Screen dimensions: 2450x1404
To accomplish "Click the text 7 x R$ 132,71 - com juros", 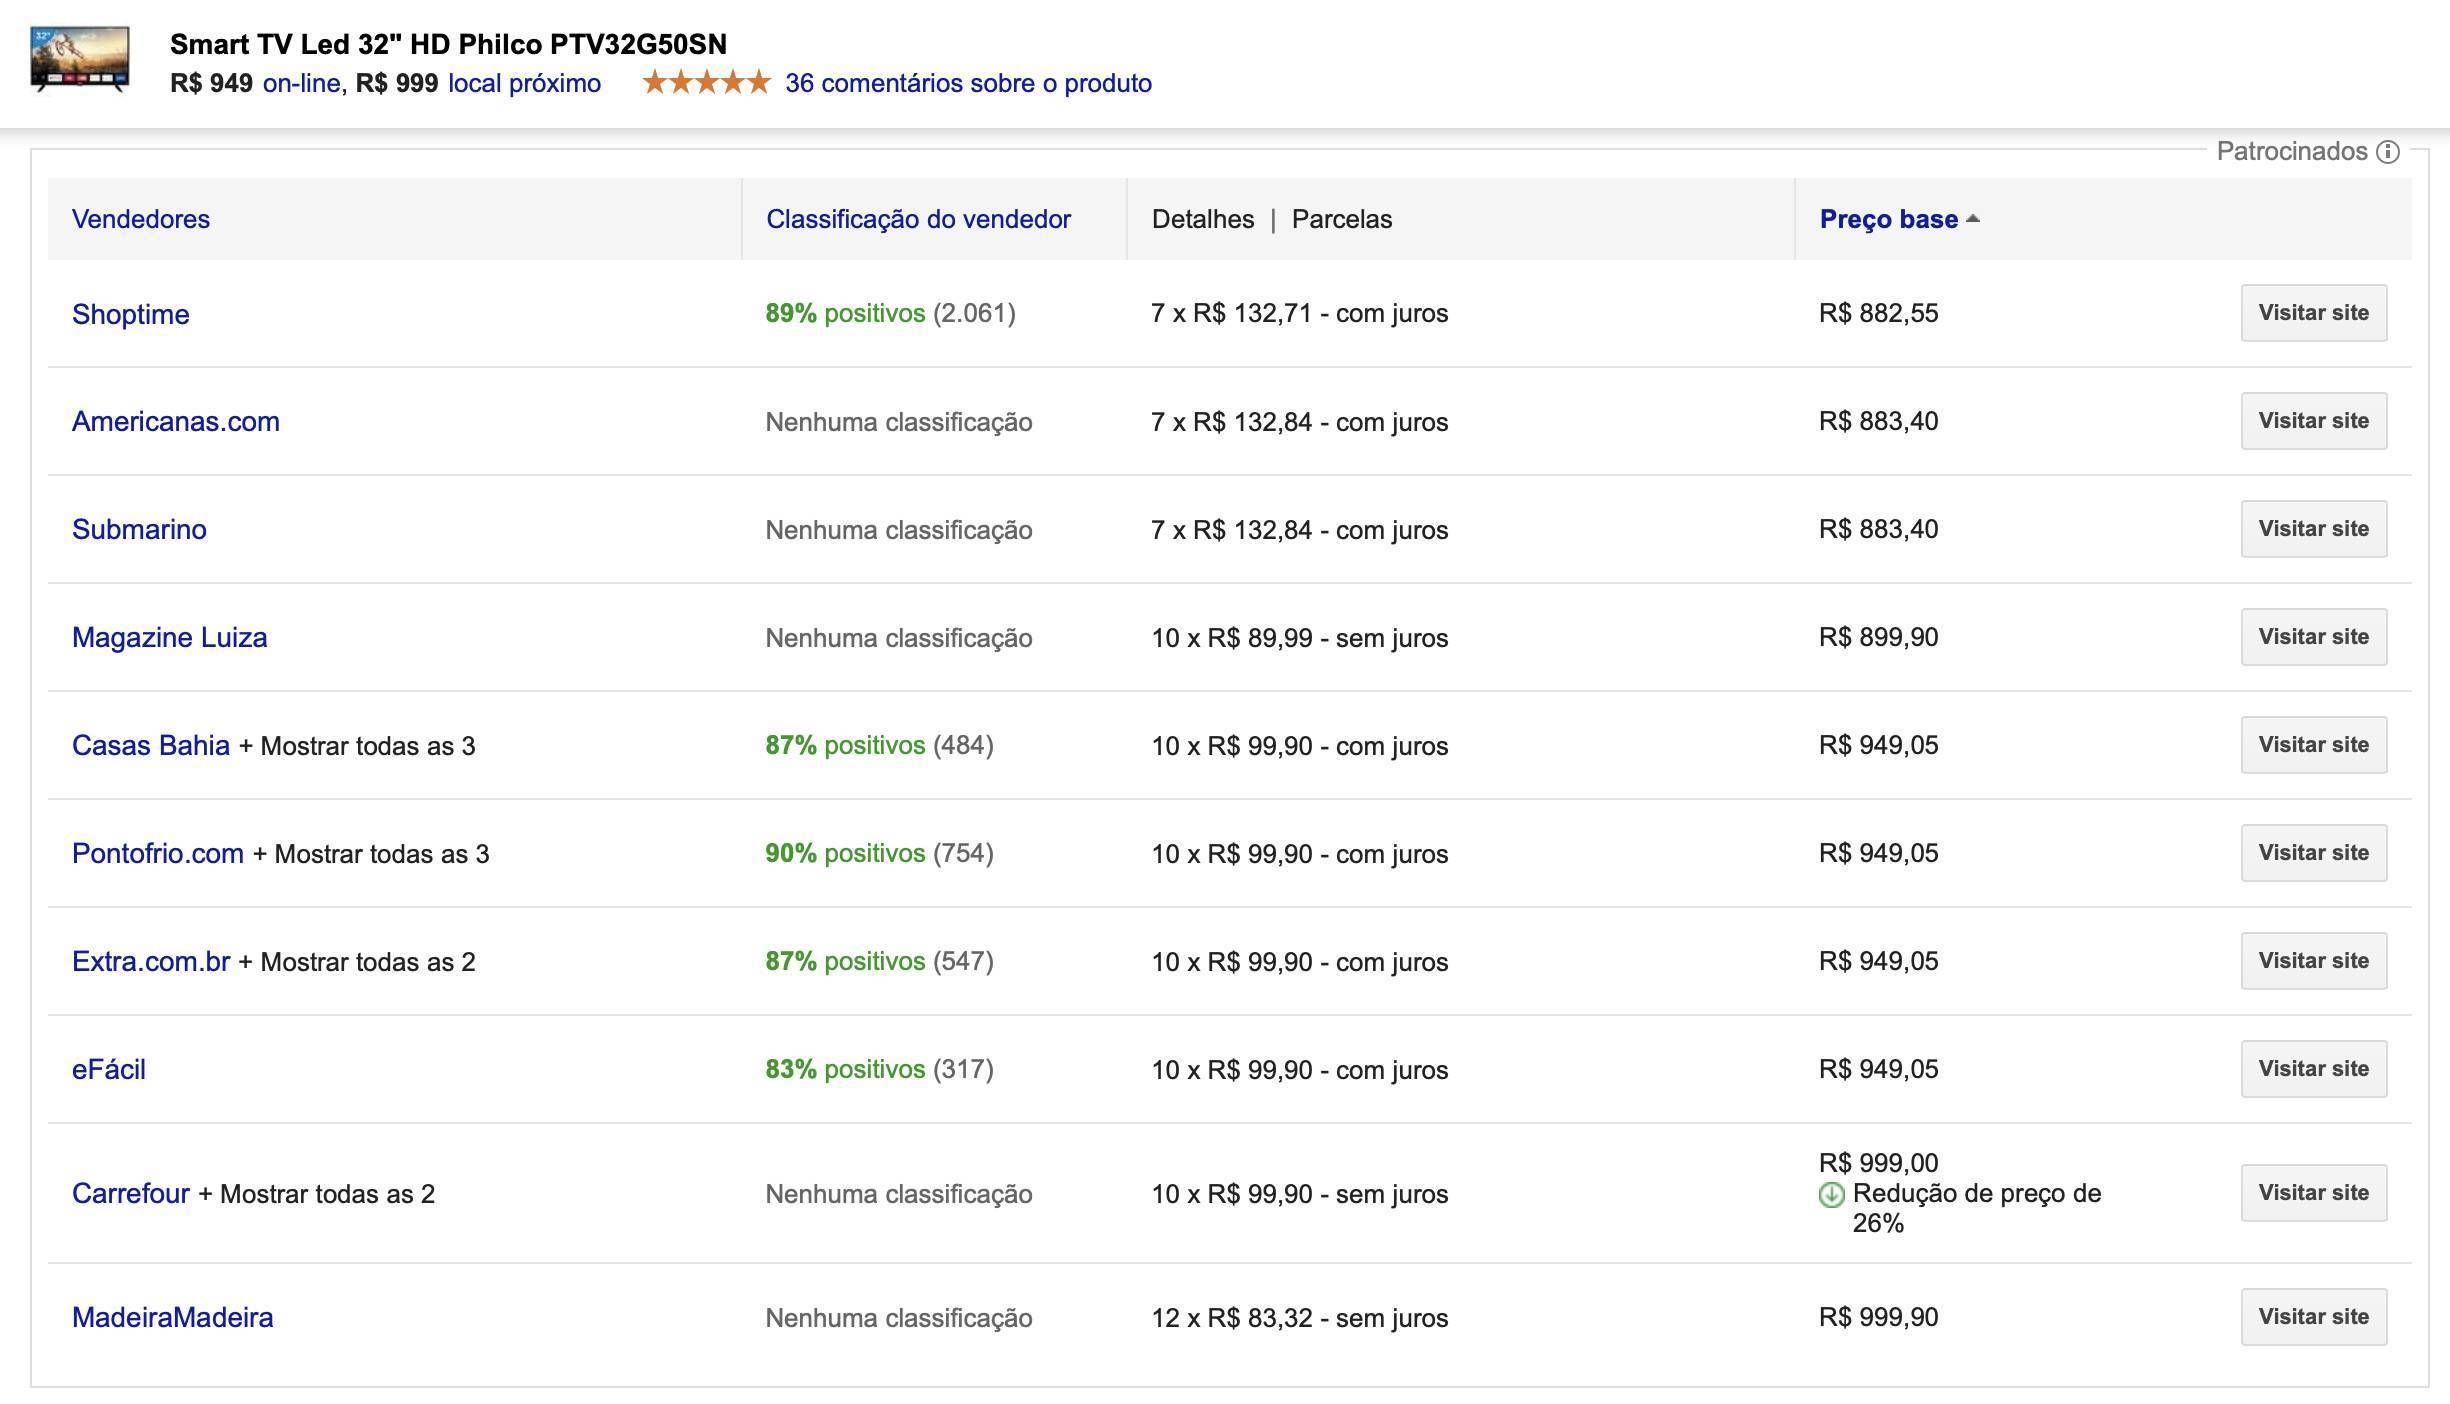I will pyautogui.click(x=1299, y=313).
